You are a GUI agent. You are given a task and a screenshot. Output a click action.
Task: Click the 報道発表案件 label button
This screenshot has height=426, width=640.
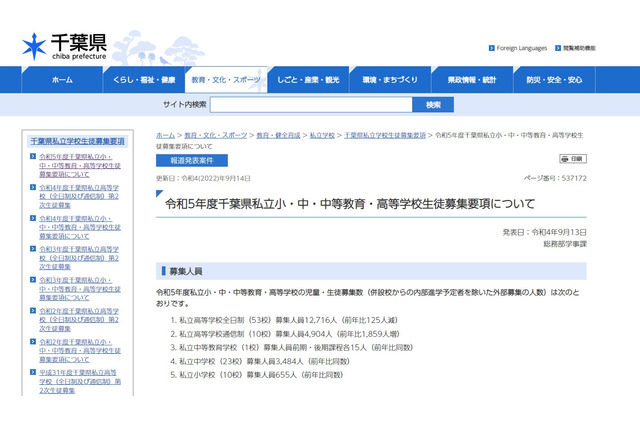[191, 160]
